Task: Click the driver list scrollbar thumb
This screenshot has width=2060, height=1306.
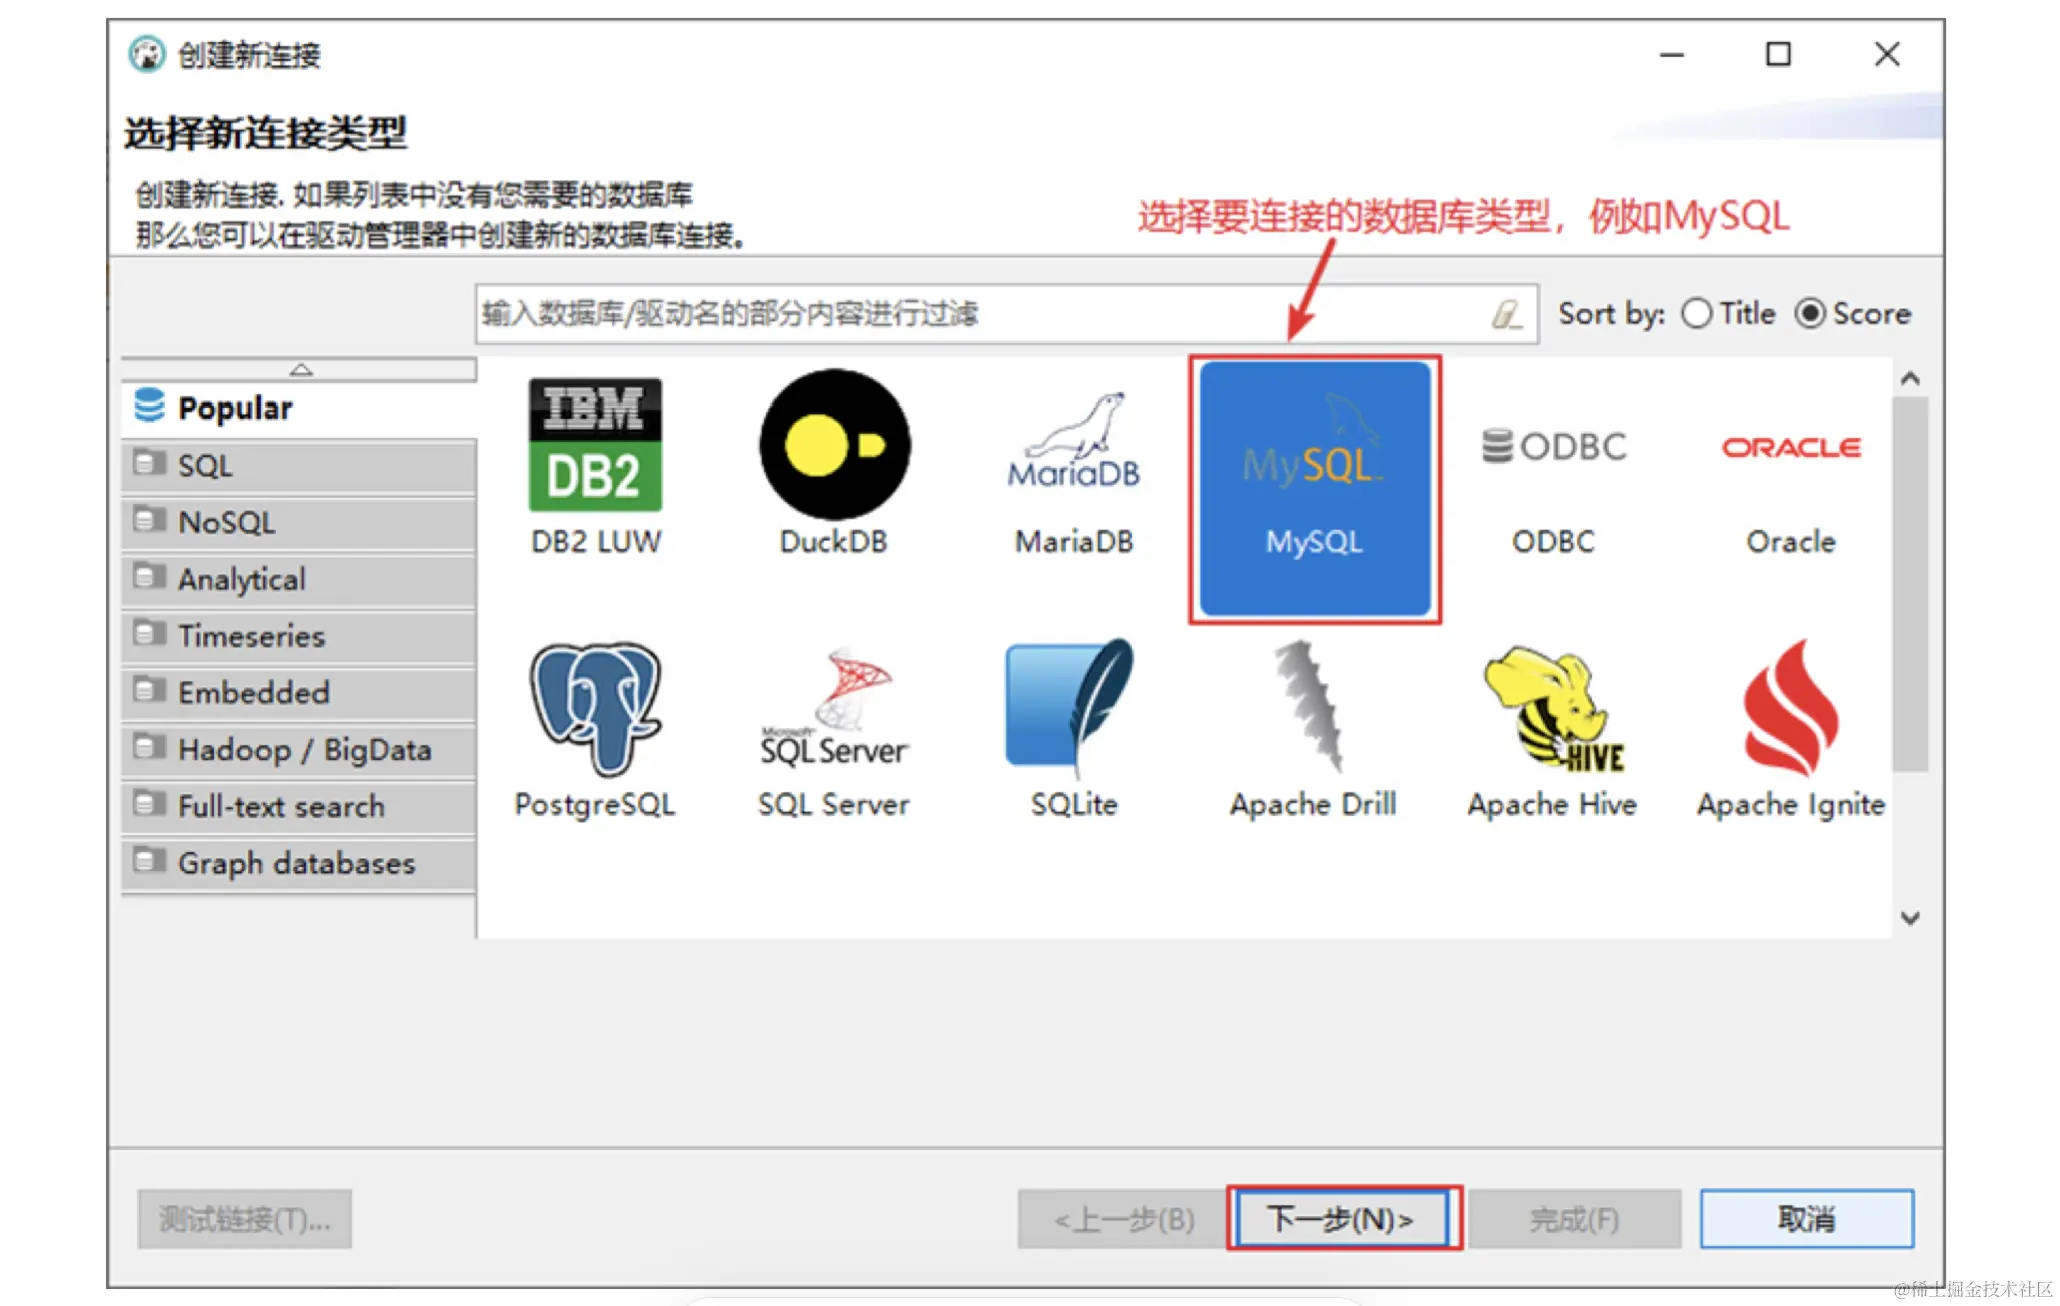Action: click(x=1910, y=584)
